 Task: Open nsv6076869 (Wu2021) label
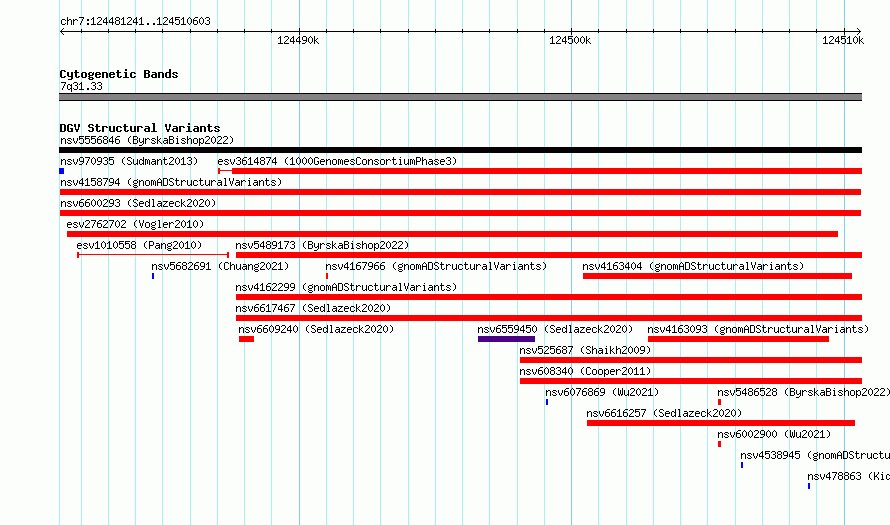click(602, 392)
